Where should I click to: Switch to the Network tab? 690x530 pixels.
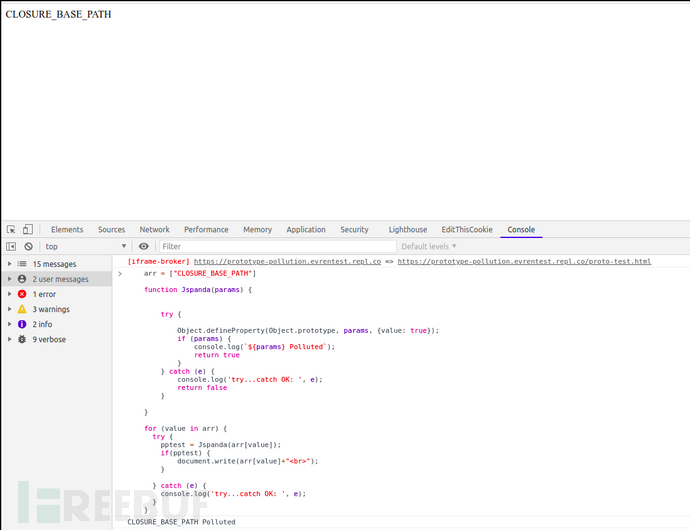pos(154,229)
